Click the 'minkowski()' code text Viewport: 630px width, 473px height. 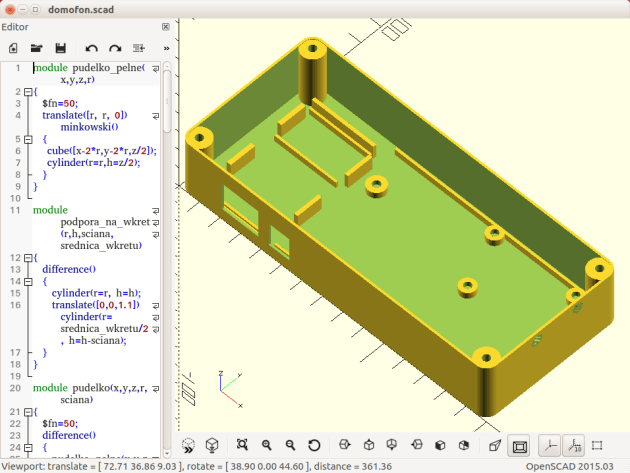(x=89, y=127)
